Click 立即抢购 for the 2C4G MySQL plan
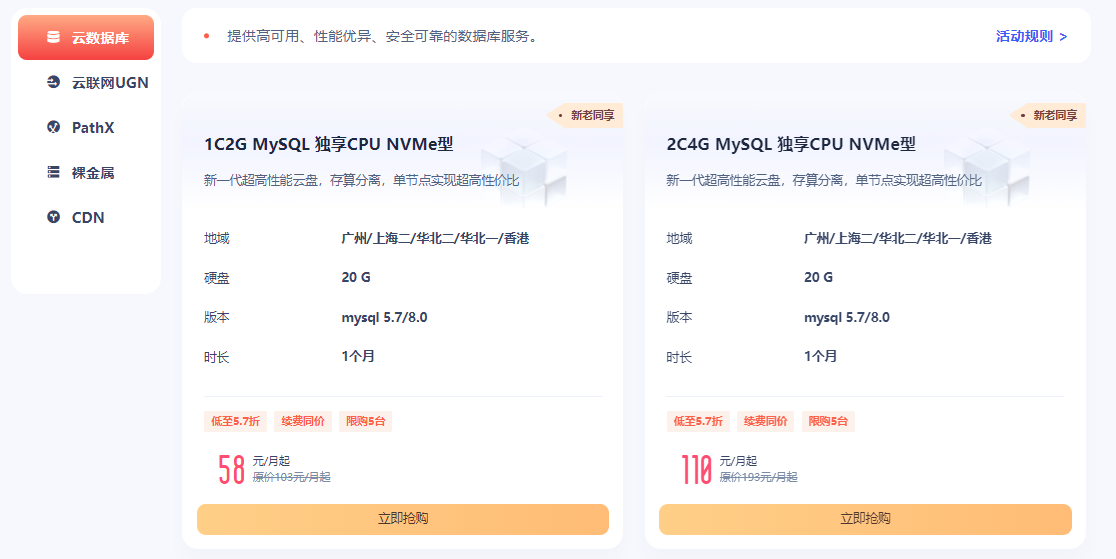This screenshot has height=559, width=1116. [865, 519]
